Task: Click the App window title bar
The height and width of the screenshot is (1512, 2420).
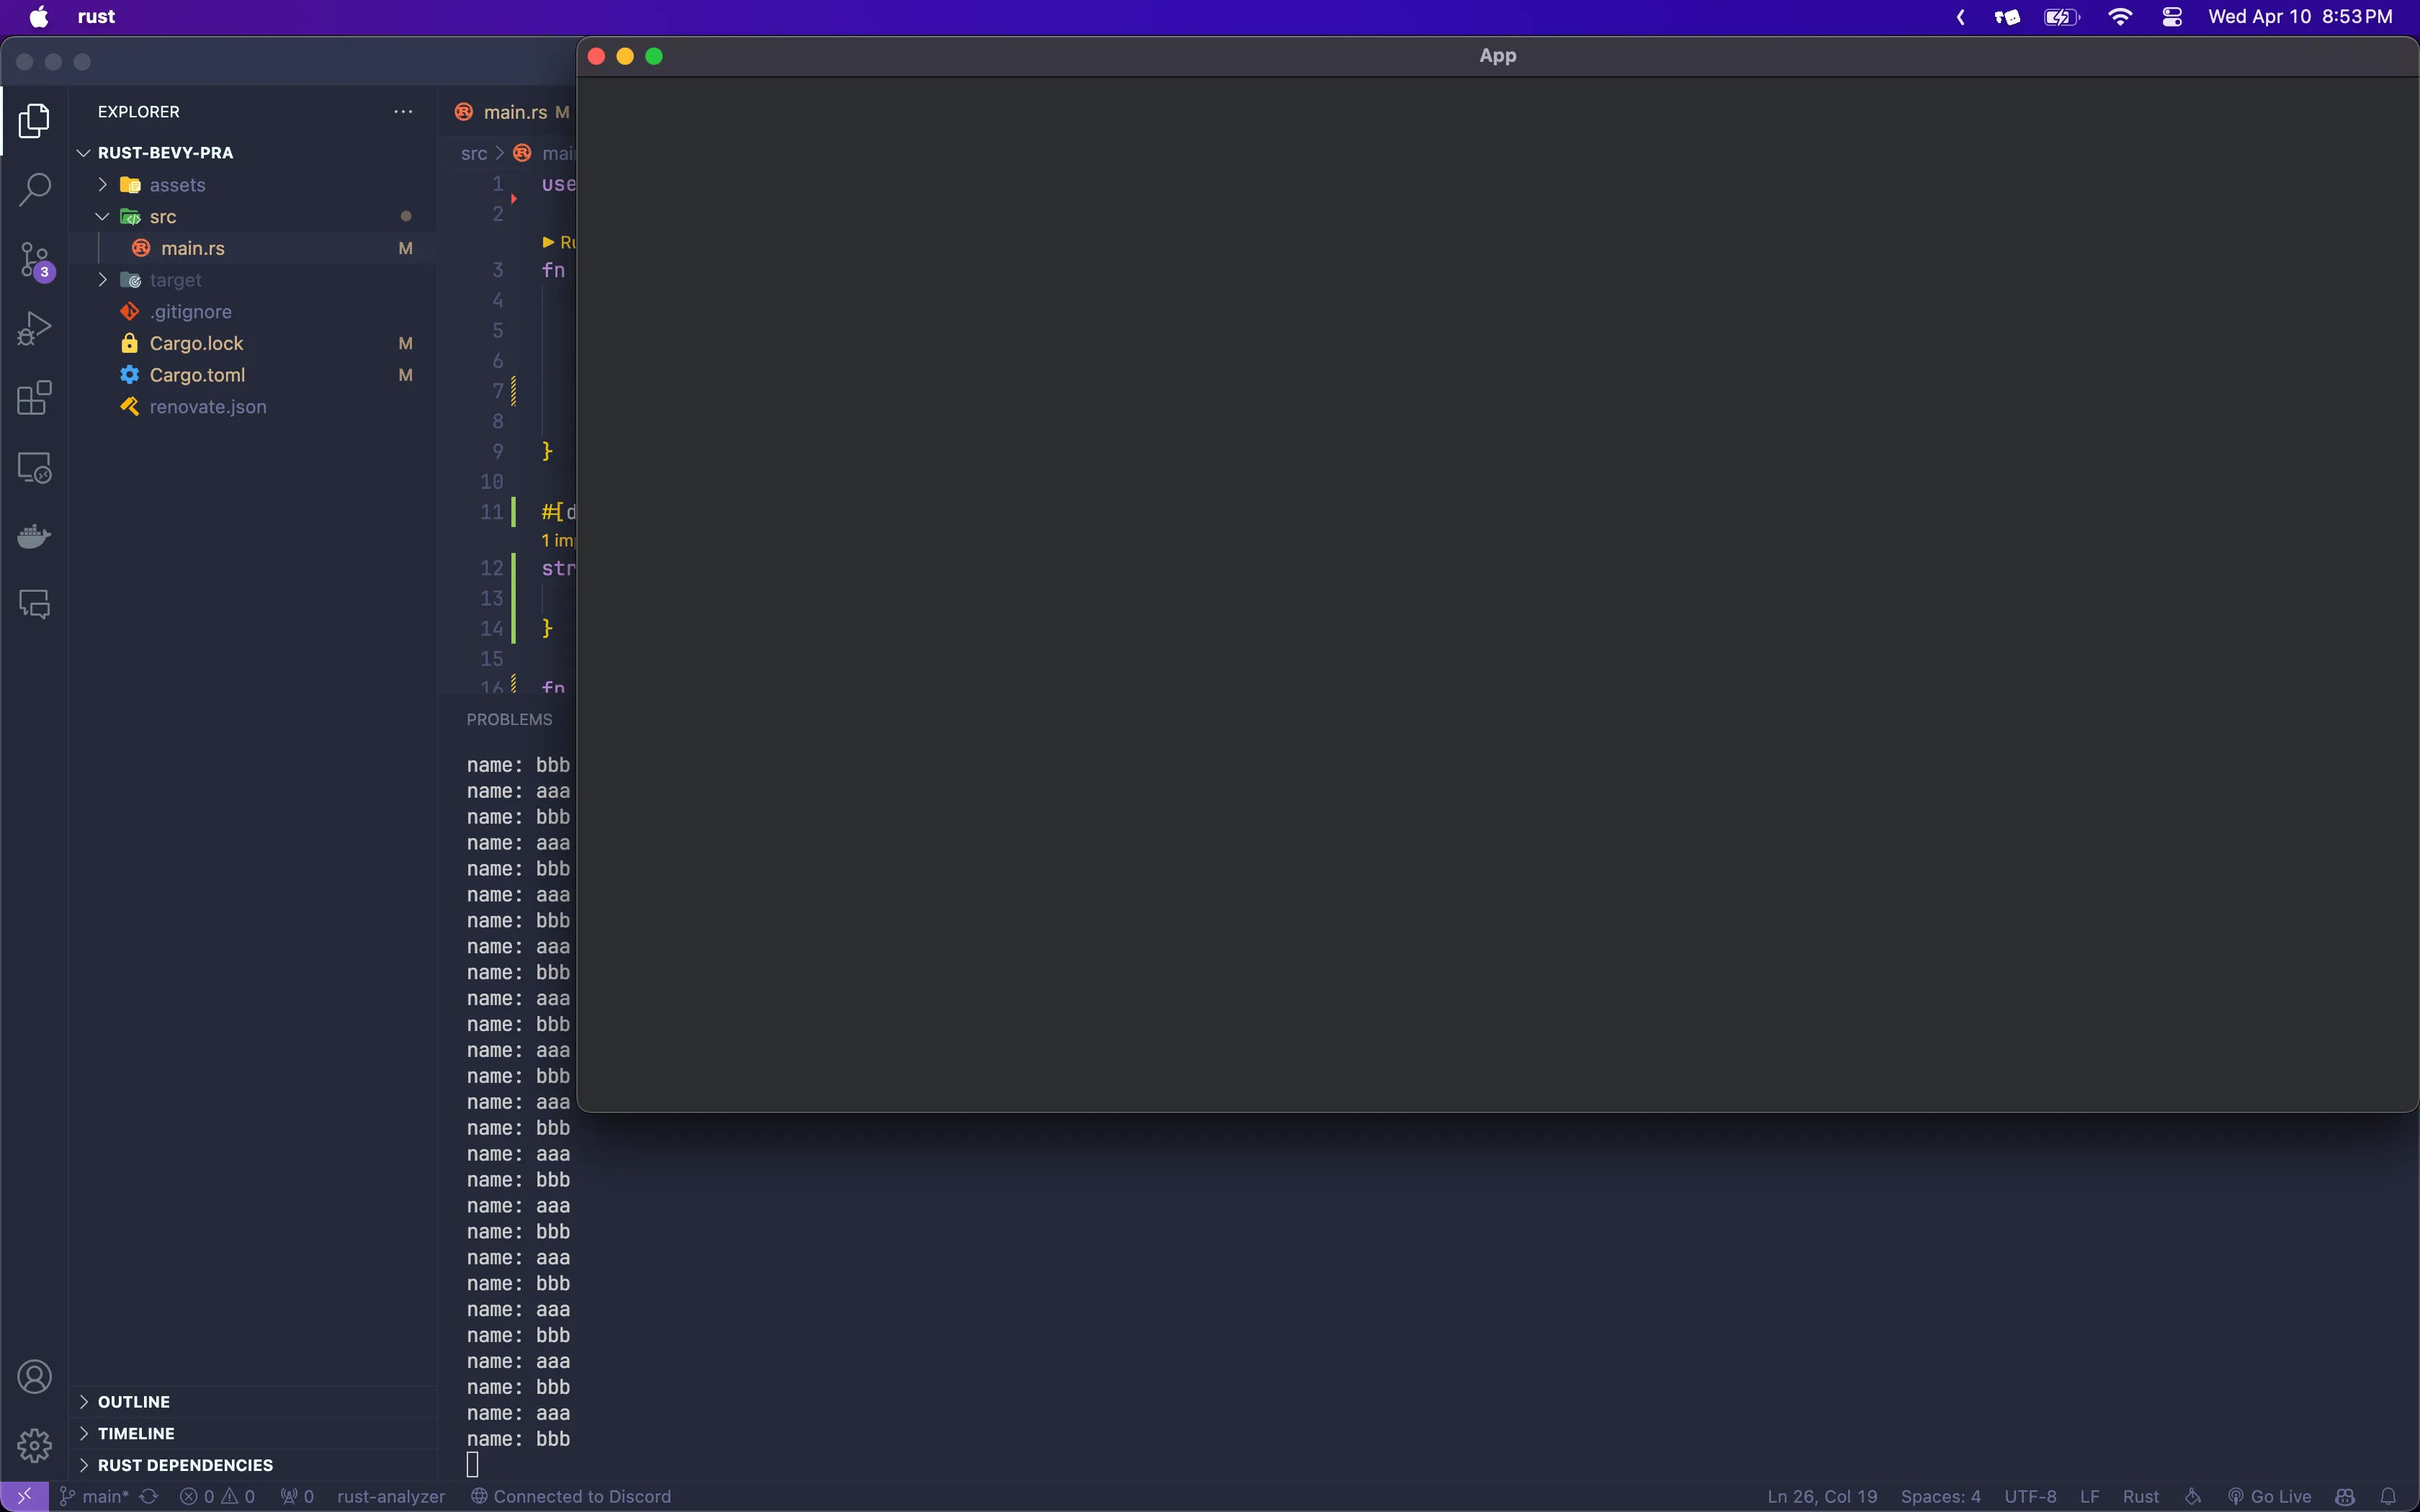Action: 1497,56
